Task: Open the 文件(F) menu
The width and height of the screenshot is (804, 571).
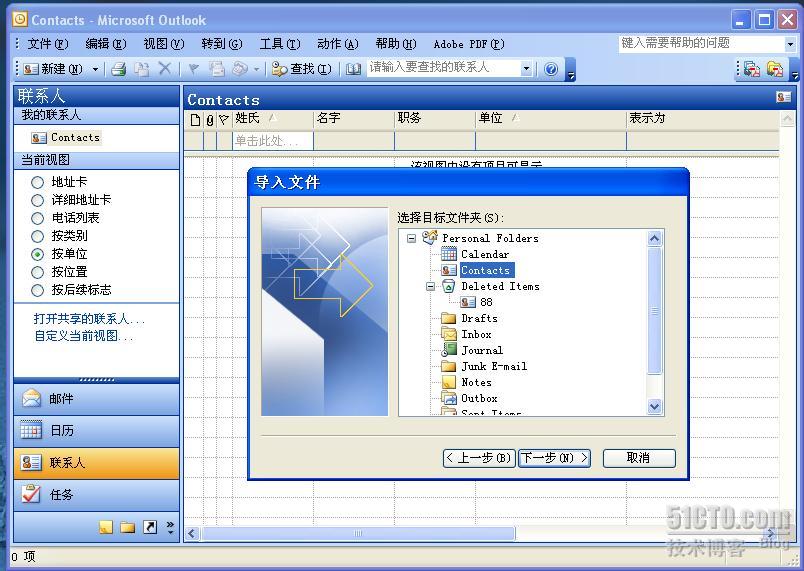Action: pyautogui.click(x=47, y=44)
